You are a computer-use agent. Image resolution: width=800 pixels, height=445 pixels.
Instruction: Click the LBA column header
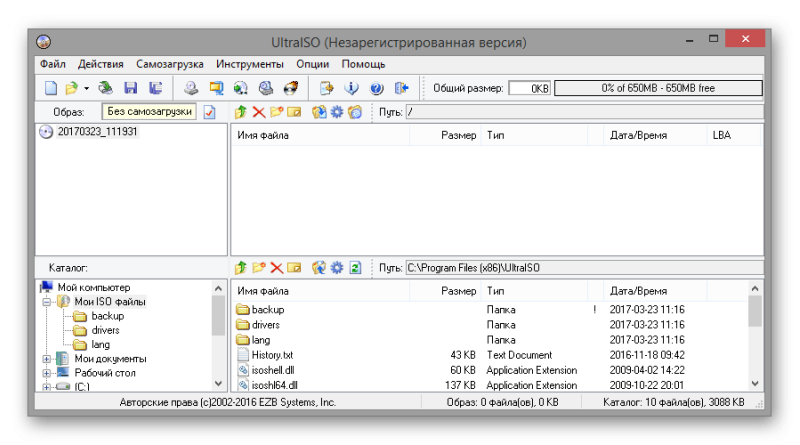pos(721,135)
